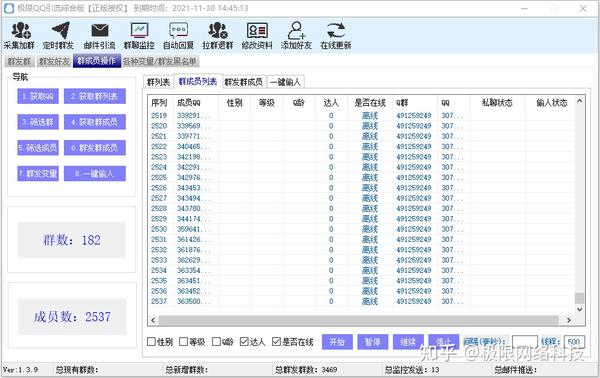The image size is (600, 378).
Task: Click the 继续 button
Action: (408, 342)
